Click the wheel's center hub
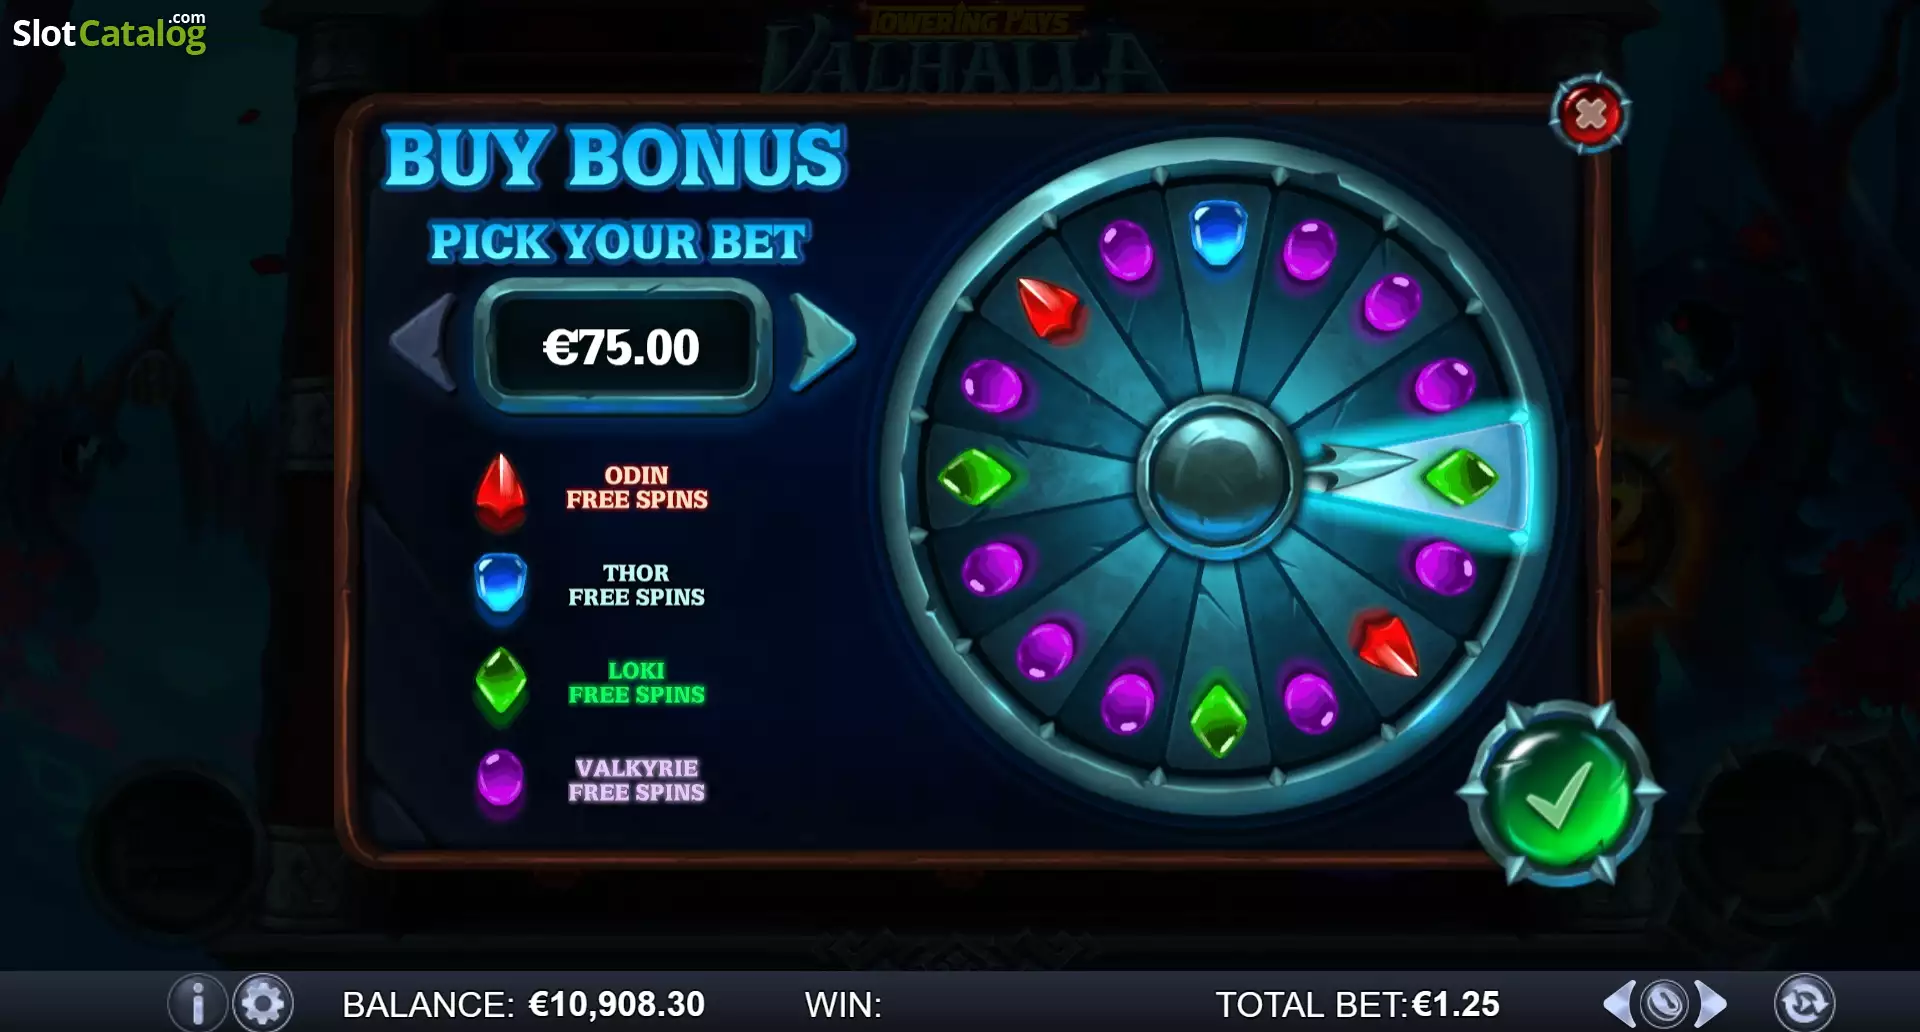 pos(1218,477)
